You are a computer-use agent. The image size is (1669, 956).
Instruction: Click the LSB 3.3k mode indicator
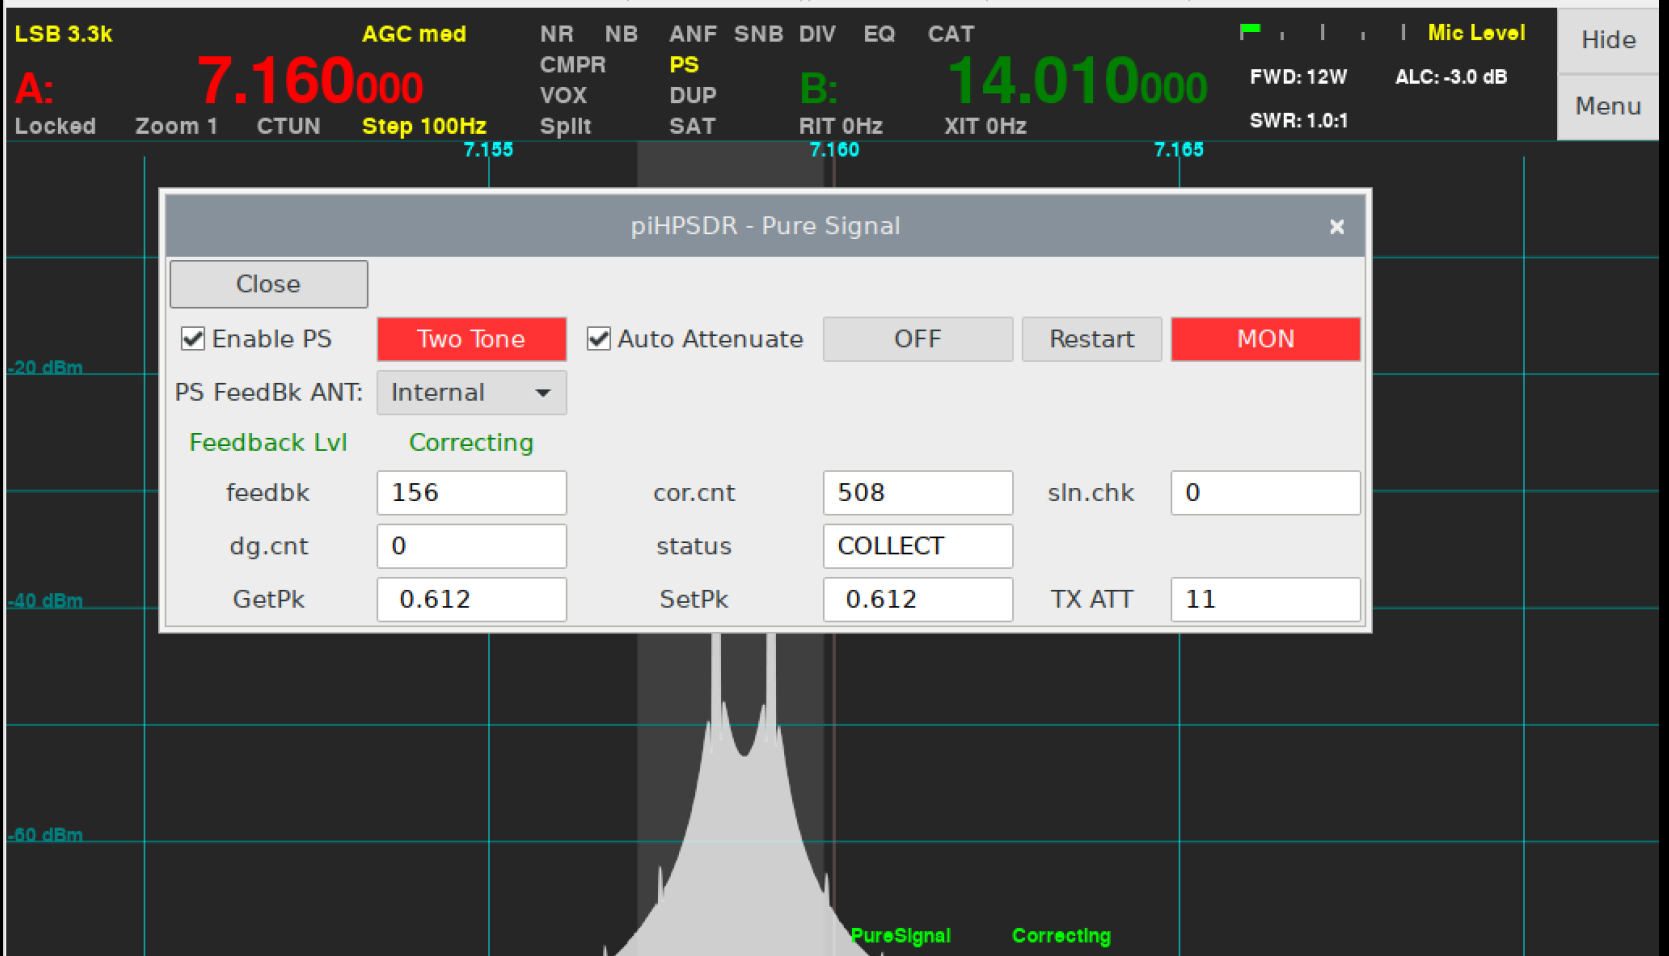pos(63,34)
